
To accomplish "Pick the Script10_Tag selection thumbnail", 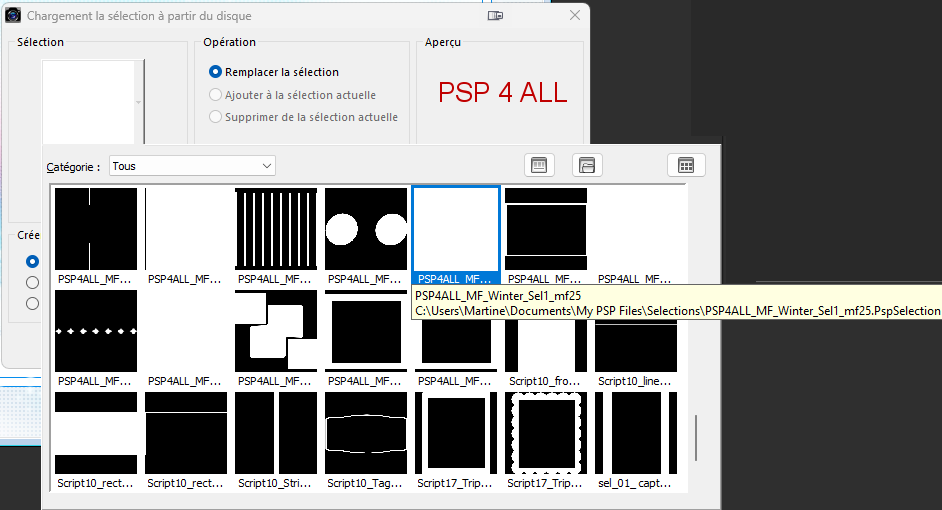I will point(366,434).
